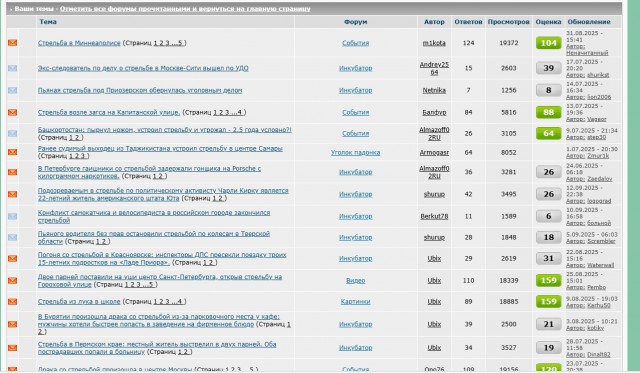The height and width of the screenshot is (373, 640).
Task: Open topic about экс-следователь Москва-Сити
Action: pos(143,68)
